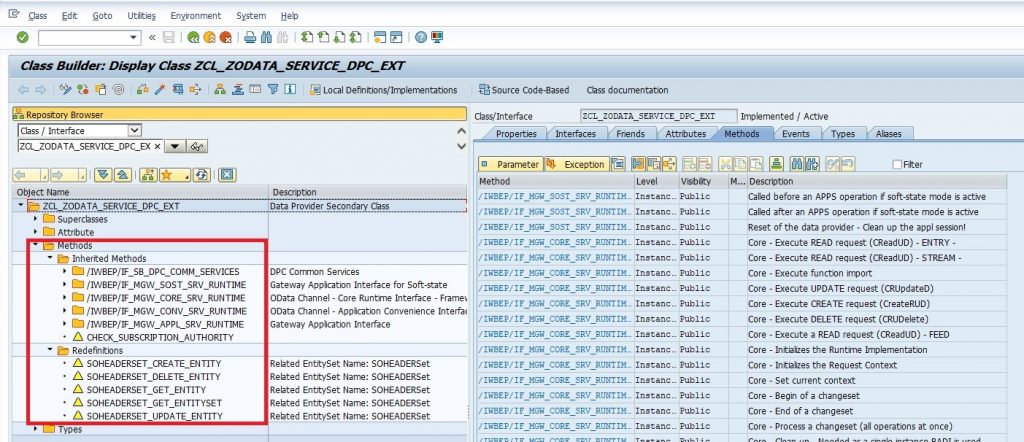Open the Utilities menu
This screenshot has width=1024, height=442.
(x=141, y=16)
